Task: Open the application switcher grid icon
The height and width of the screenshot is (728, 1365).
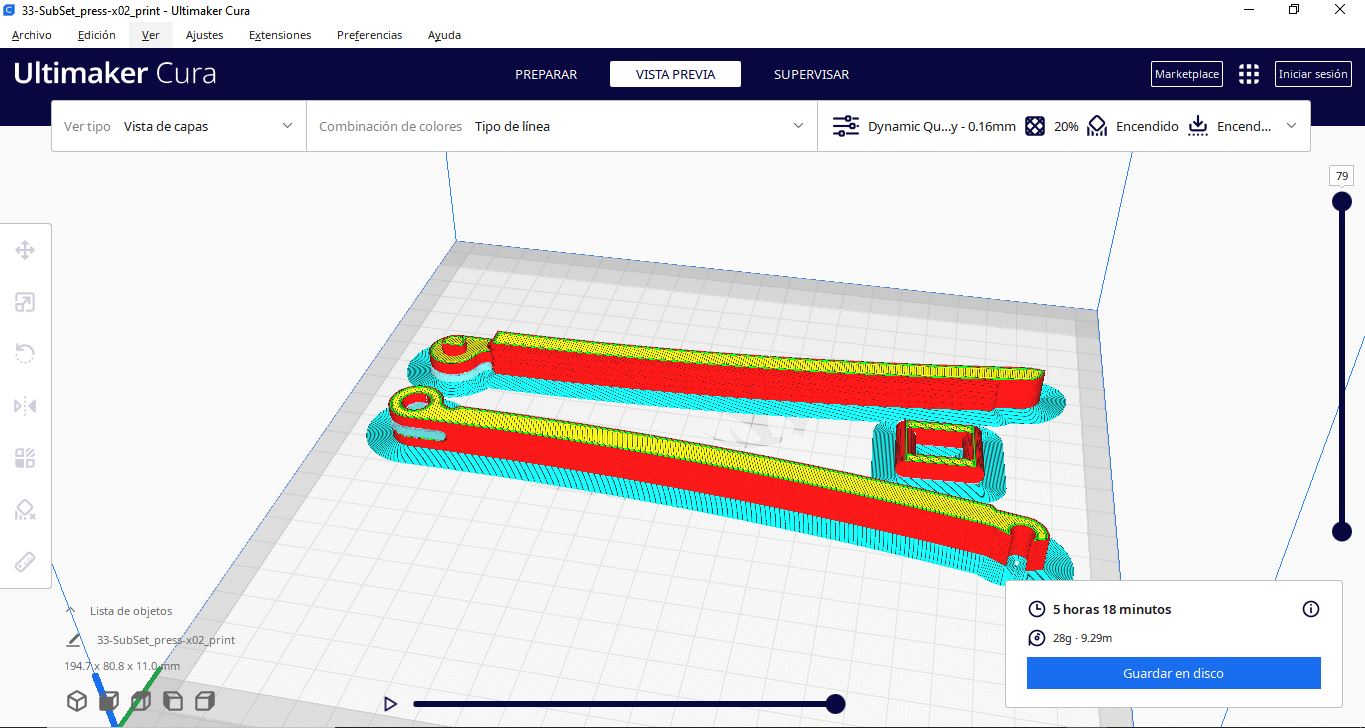Action: click(x=1248, y=74)
